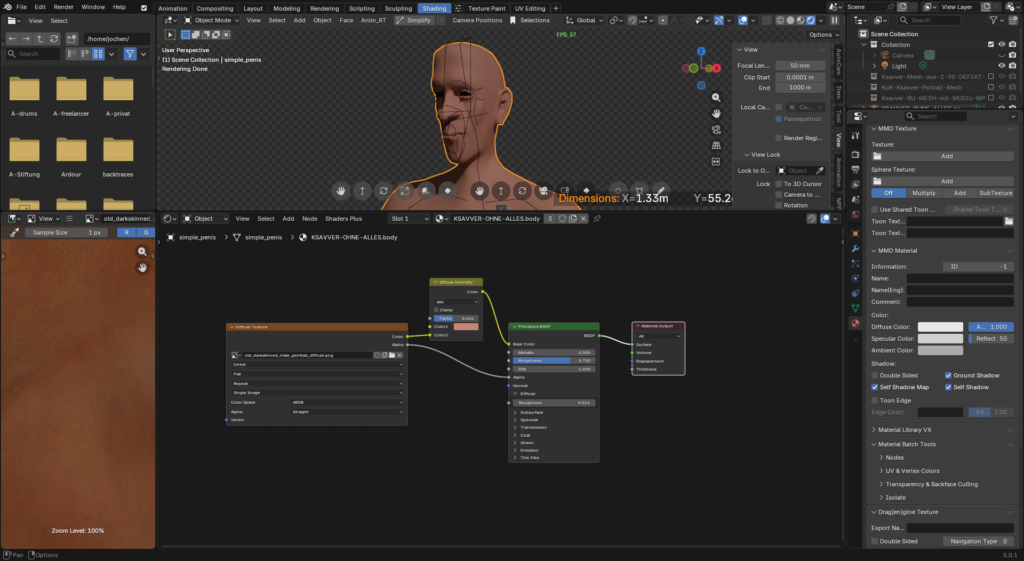Open the Object properties tab
This screenshot has height=561, width=1024.
tap(856, 234)
